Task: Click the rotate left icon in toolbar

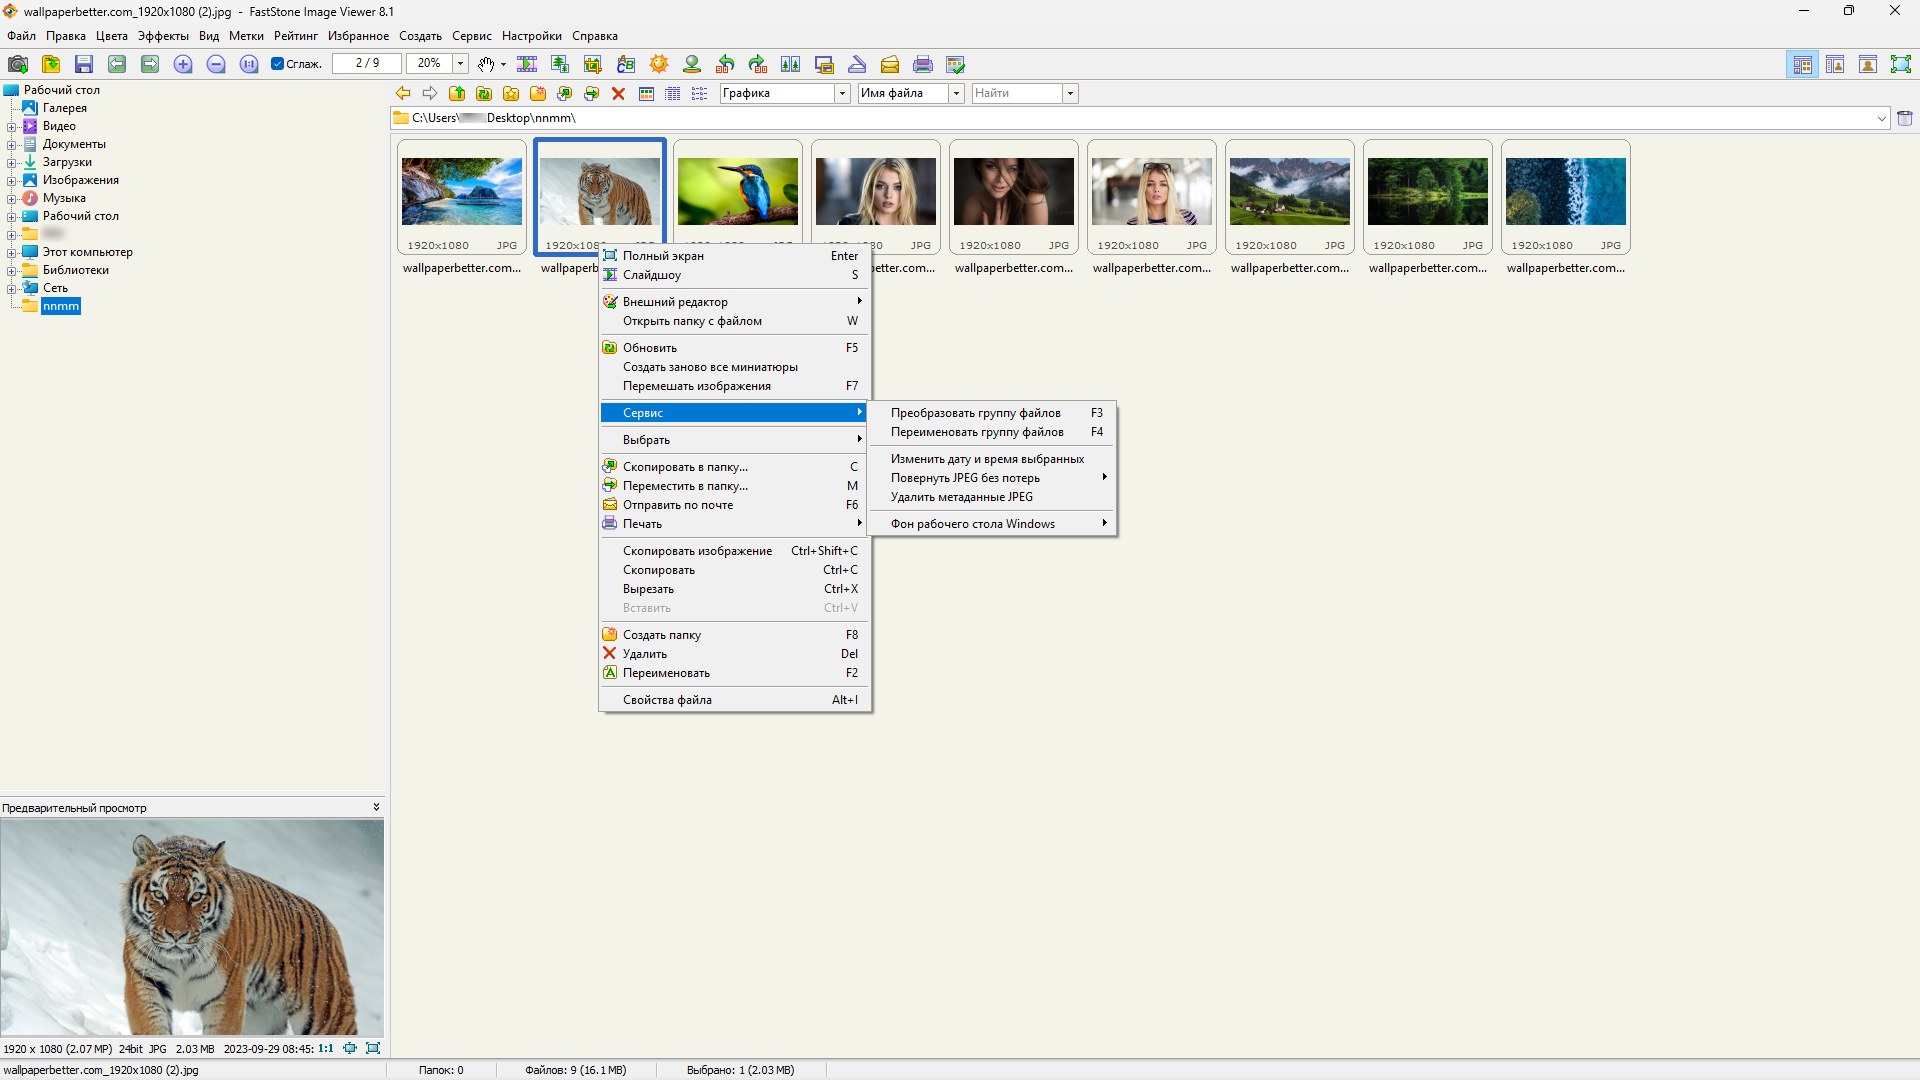Action: pyautogui.click(x=725, y=64)
